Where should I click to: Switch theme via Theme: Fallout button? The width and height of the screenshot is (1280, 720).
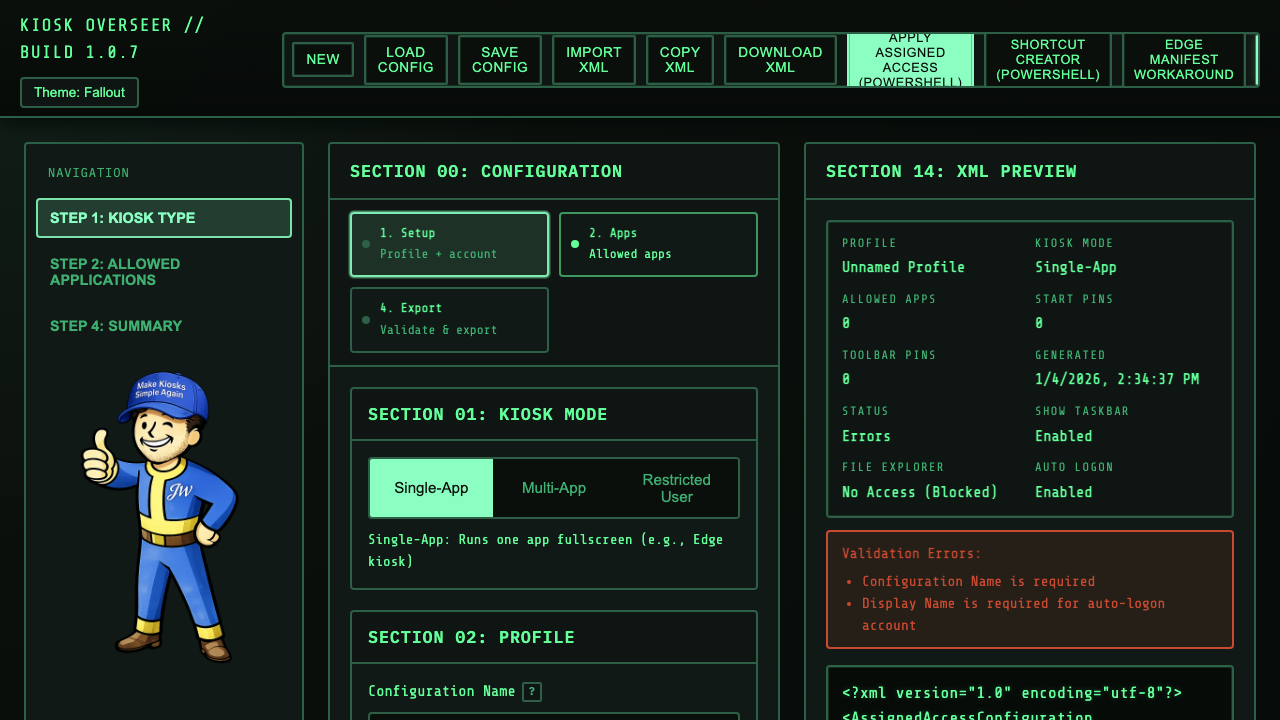(79, 92)
